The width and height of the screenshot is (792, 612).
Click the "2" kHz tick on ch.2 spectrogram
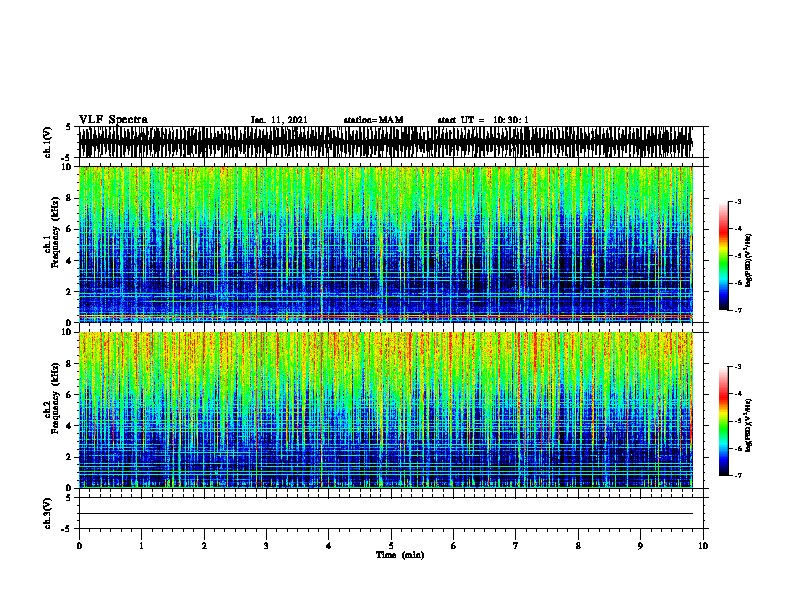[69, 457]
